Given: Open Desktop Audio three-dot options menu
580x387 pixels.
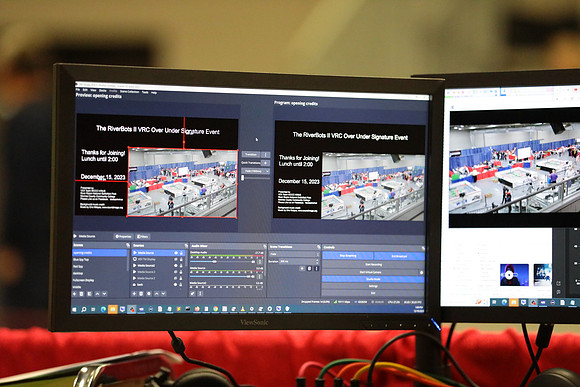Looking at the screenshot, I should click(260, 262).
